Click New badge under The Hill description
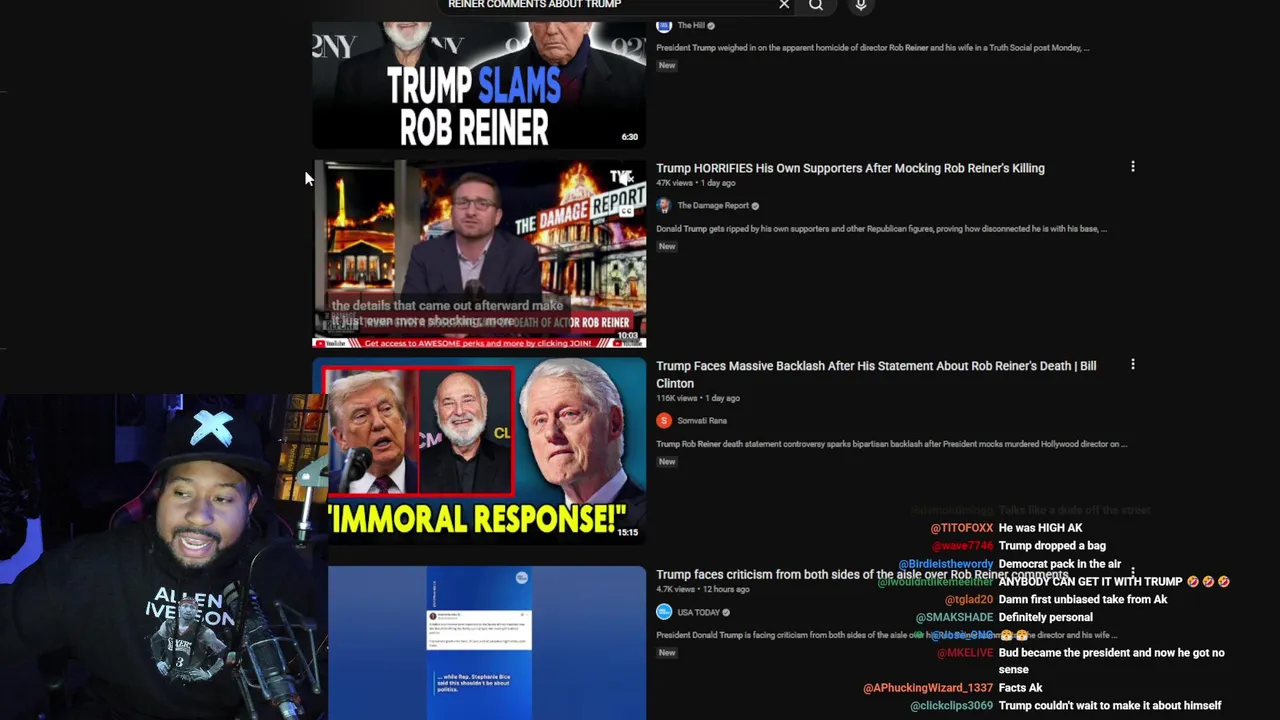Screen dimensions: 1280x720 pyautogui.click(x=667, y=65)
